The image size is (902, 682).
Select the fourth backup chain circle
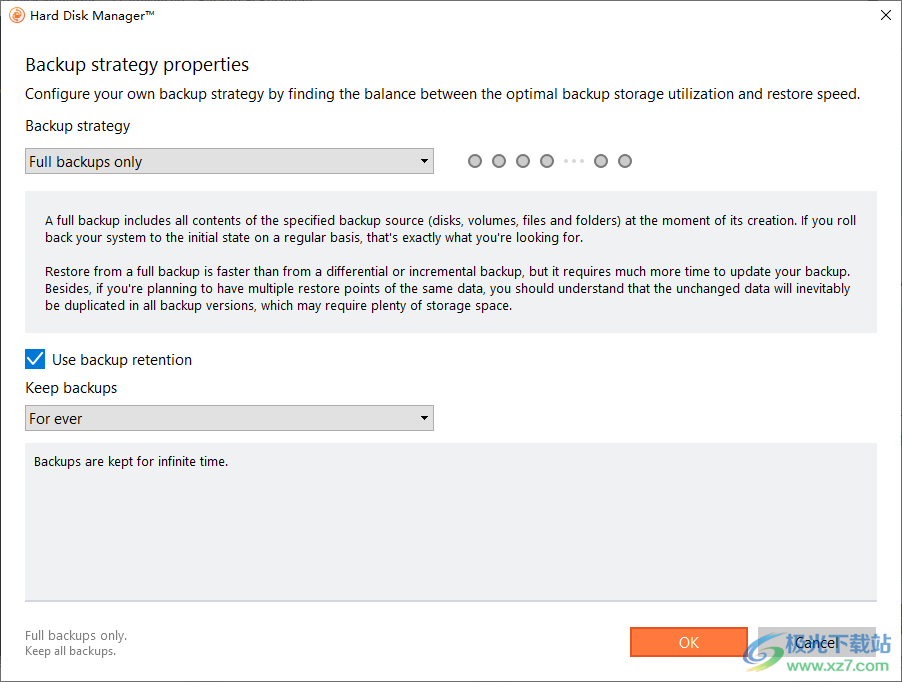pos(547,161)
